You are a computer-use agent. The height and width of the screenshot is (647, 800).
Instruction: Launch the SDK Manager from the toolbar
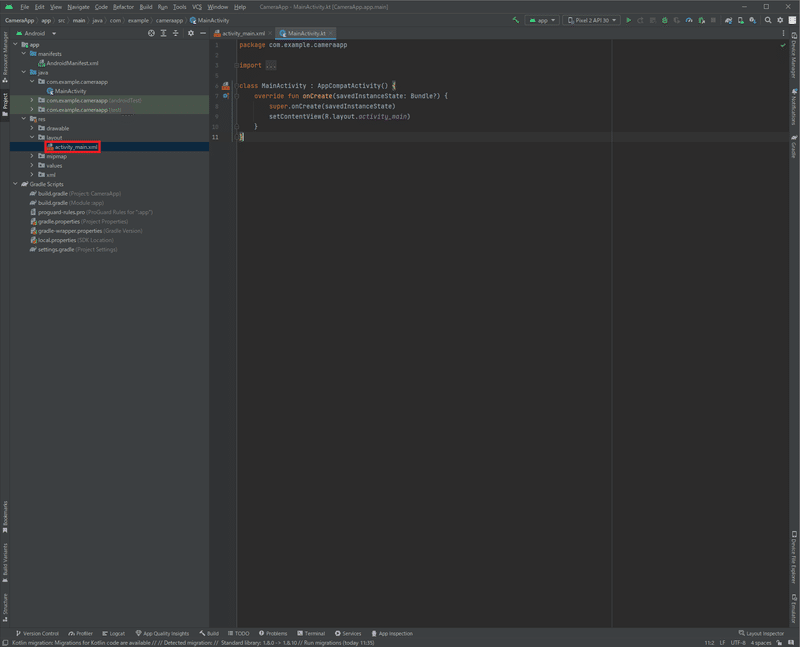pos(752,19)
